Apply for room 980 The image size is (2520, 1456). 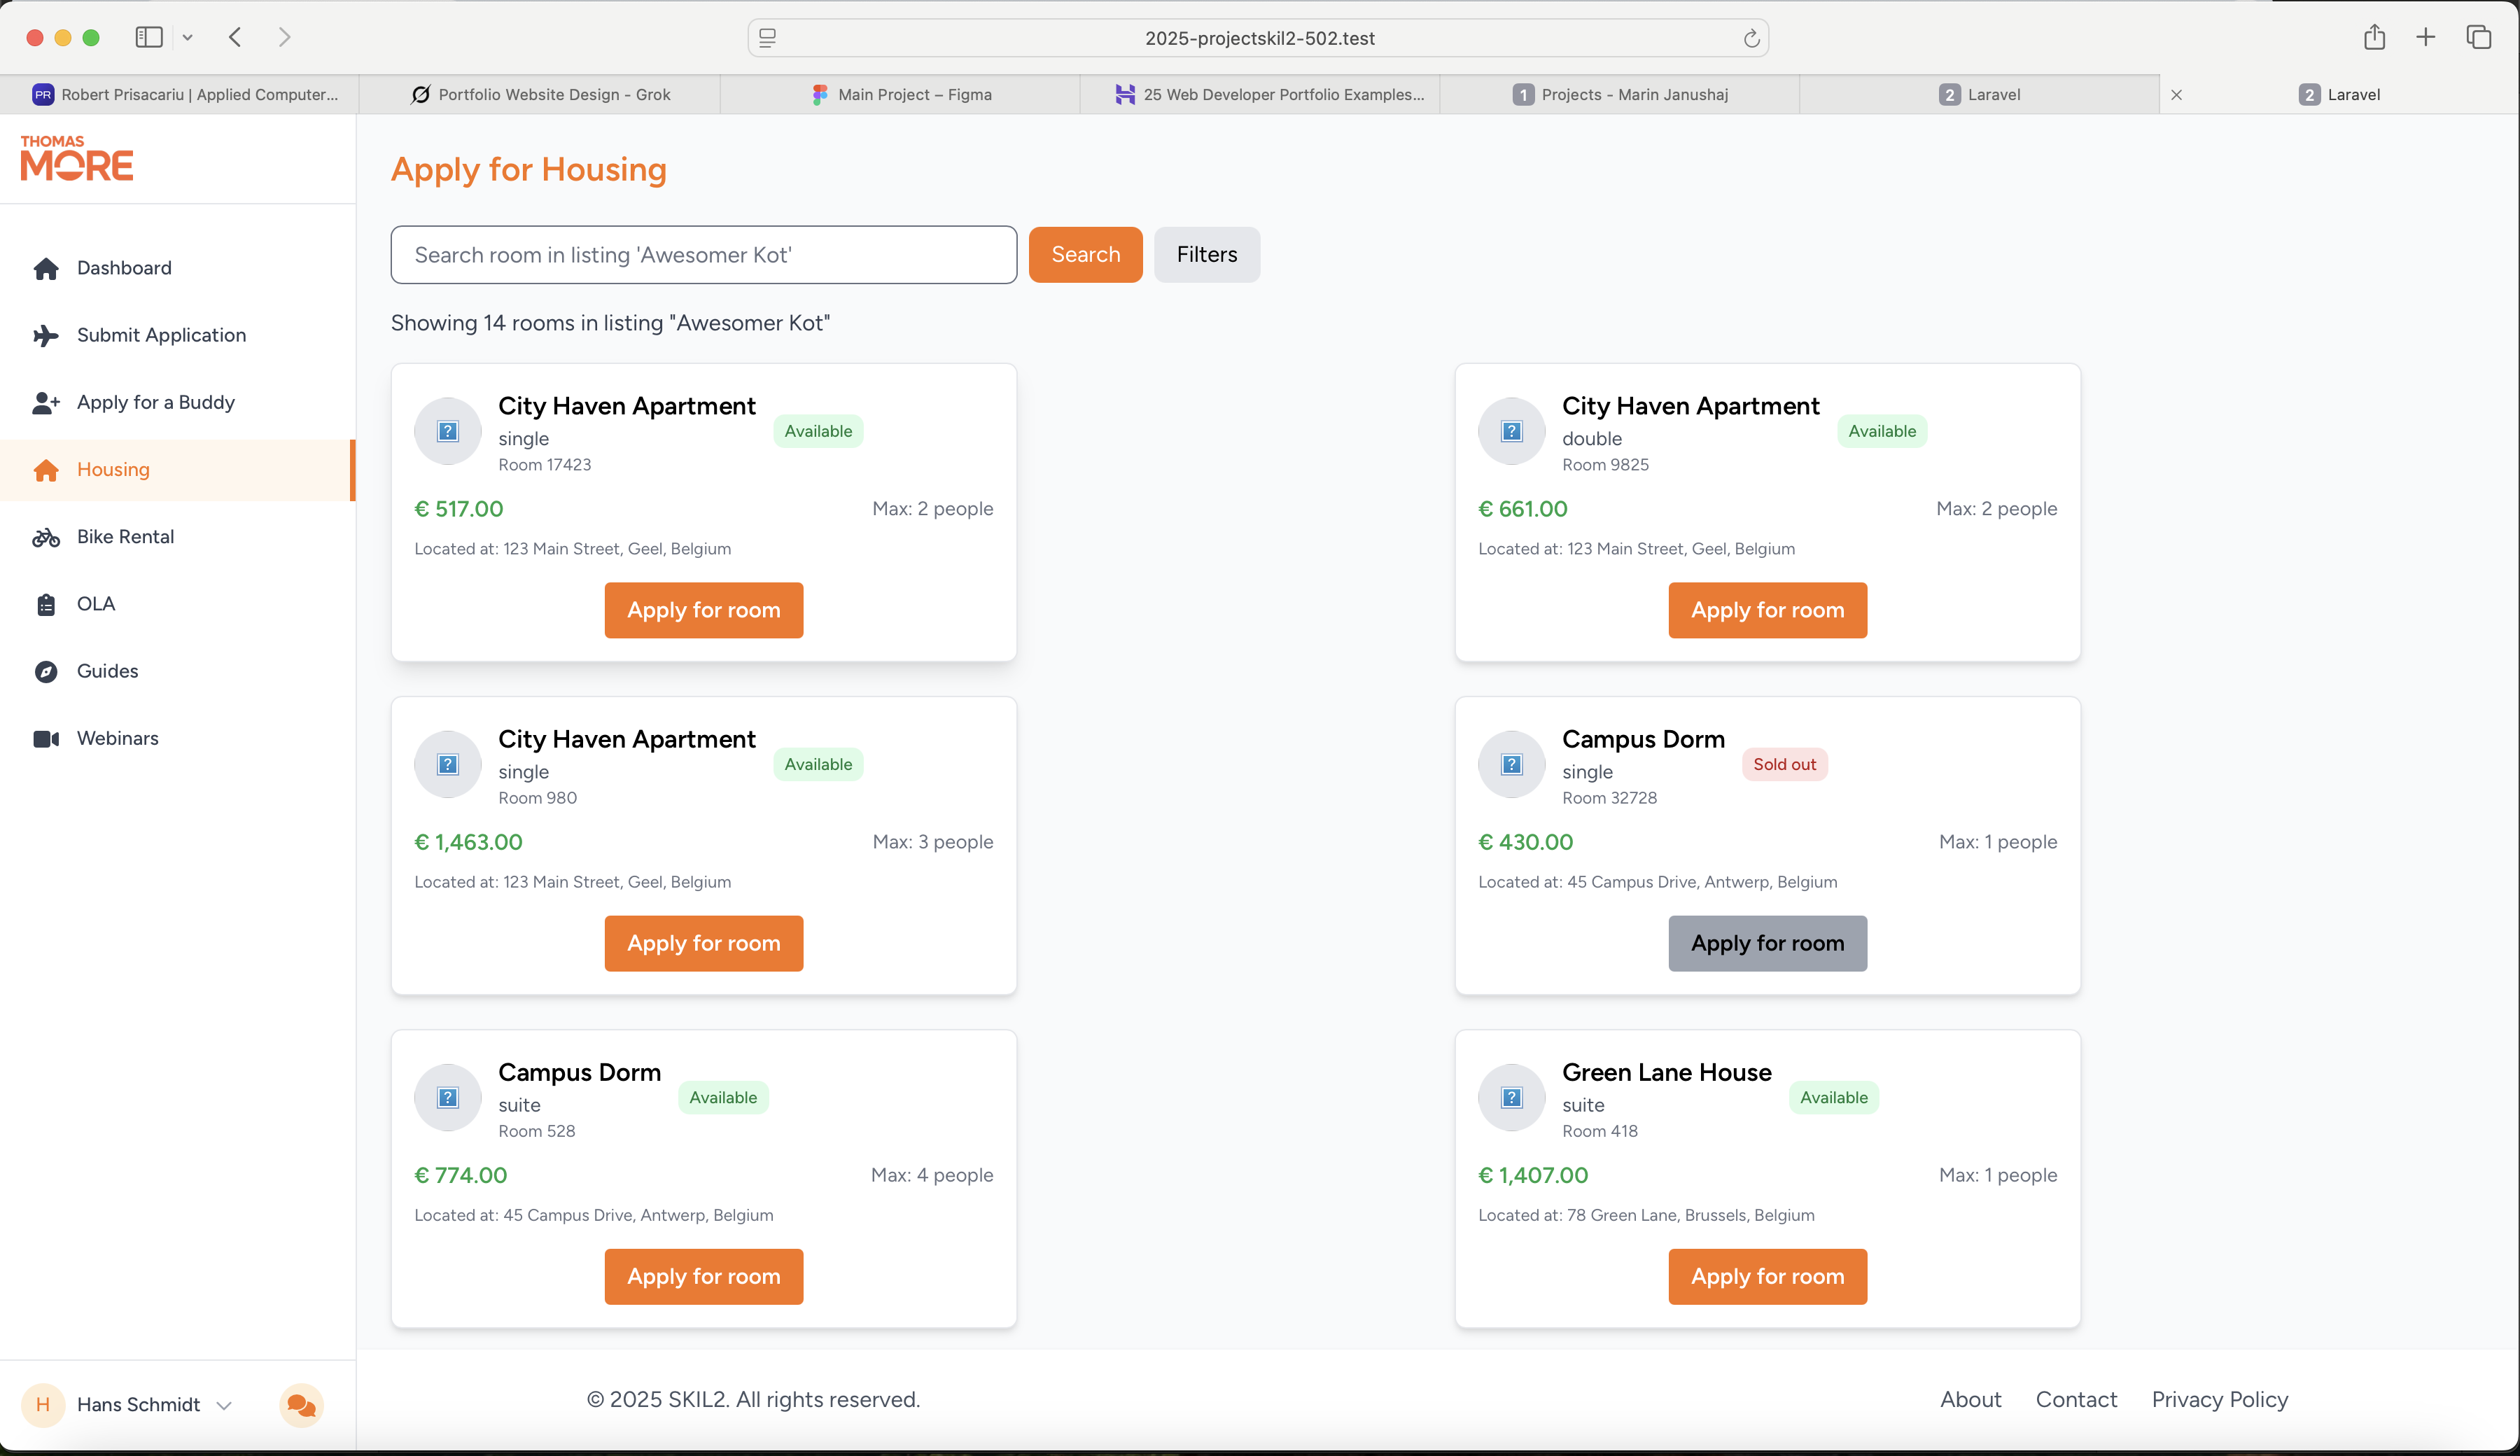pyautogui.click(x=704, y=943)
